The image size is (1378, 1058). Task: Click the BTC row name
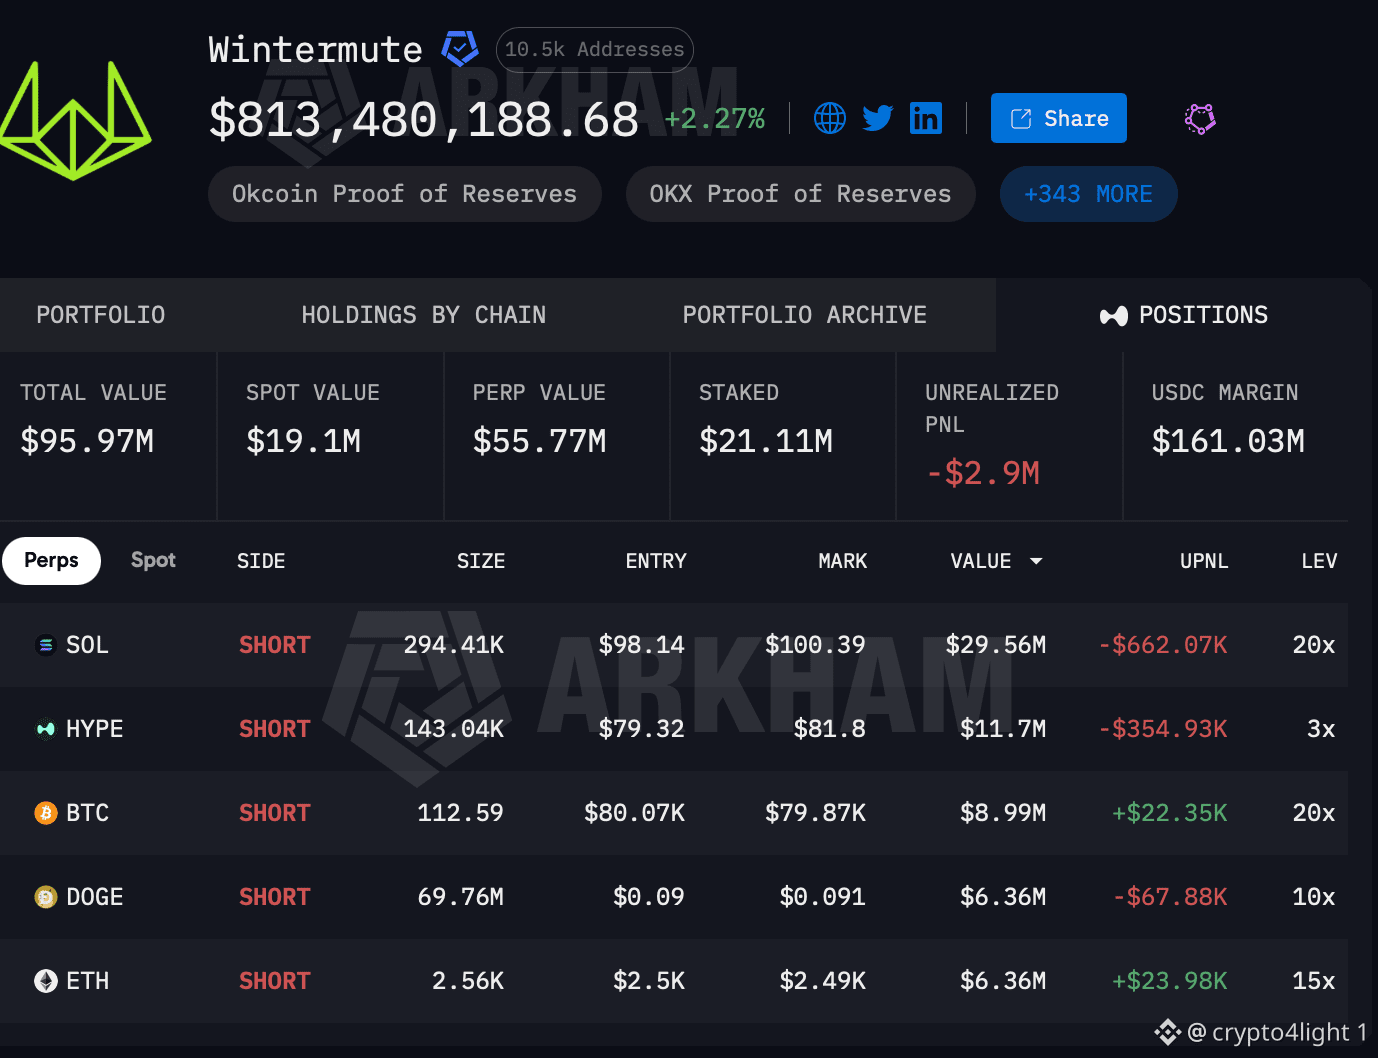click(87, 813)
